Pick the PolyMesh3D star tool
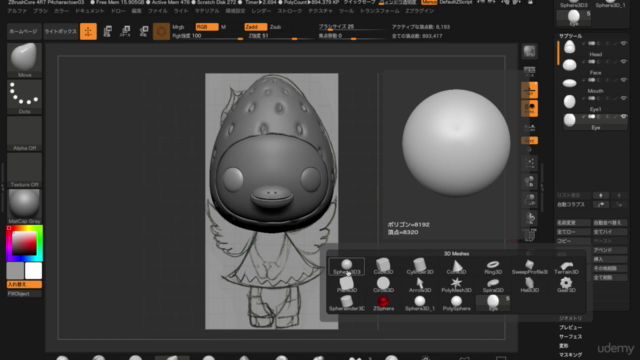Viewport: 640px width, 360px height. pyautogui.click(x=456, y=285)
